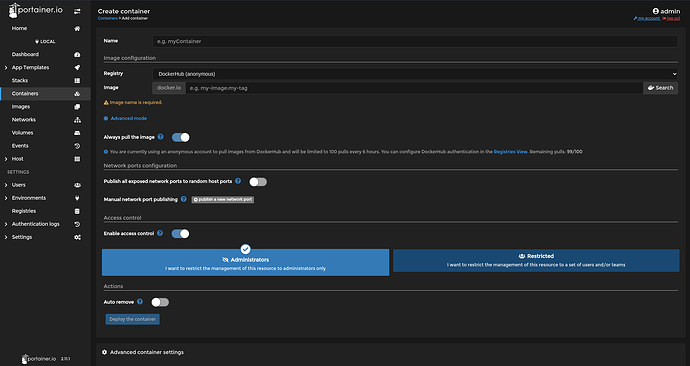Click the Volumes drive icon
Viewport: 690px width, 366px height.
[x=77, y=133]
